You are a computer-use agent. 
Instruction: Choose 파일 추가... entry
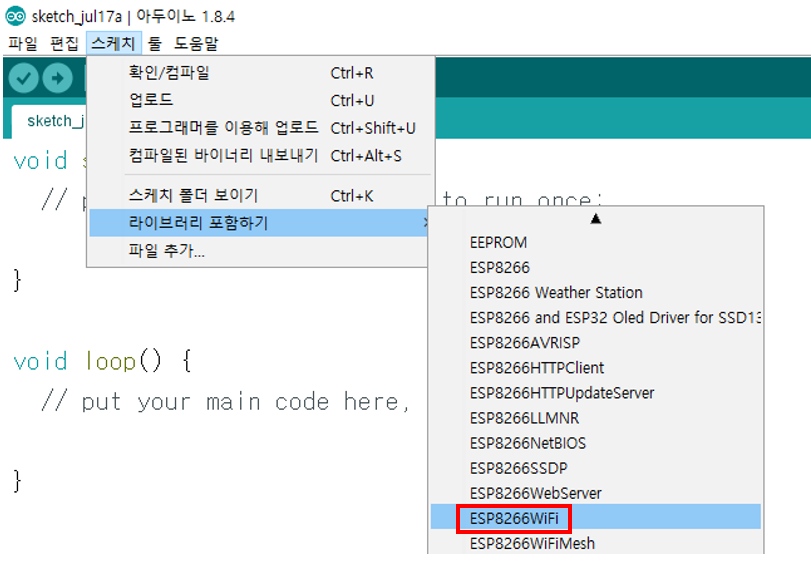click(x=259, y=251)
